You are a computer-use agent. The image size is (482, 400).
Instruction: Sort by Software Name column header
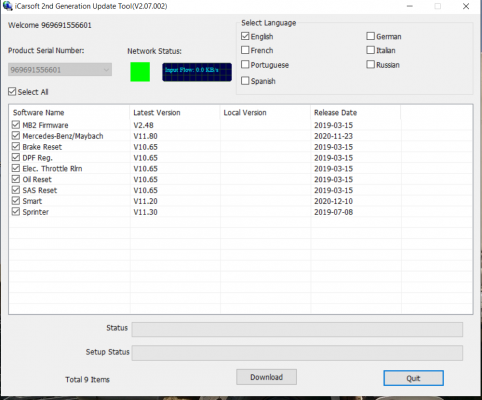pos(69,113)
